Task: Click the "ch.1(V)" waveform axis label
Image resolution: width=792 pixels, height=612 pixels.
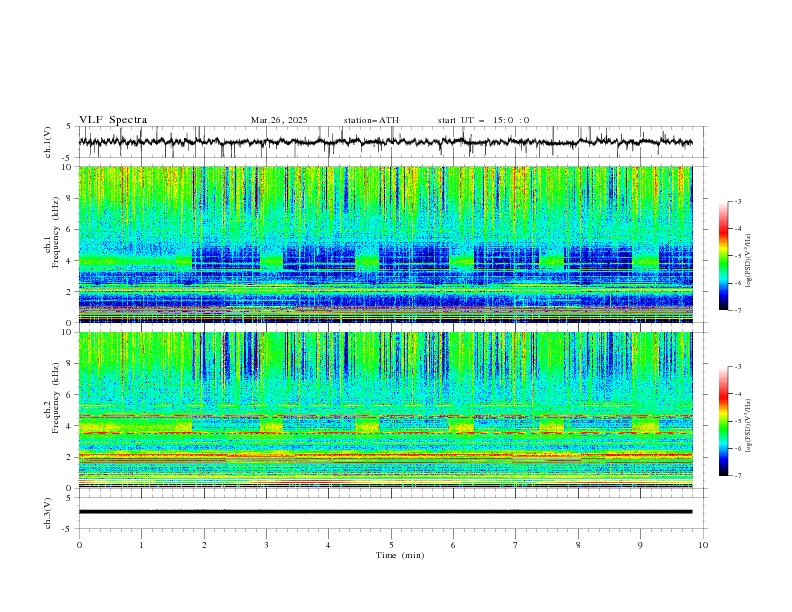Action: click(x=48, y=142)
